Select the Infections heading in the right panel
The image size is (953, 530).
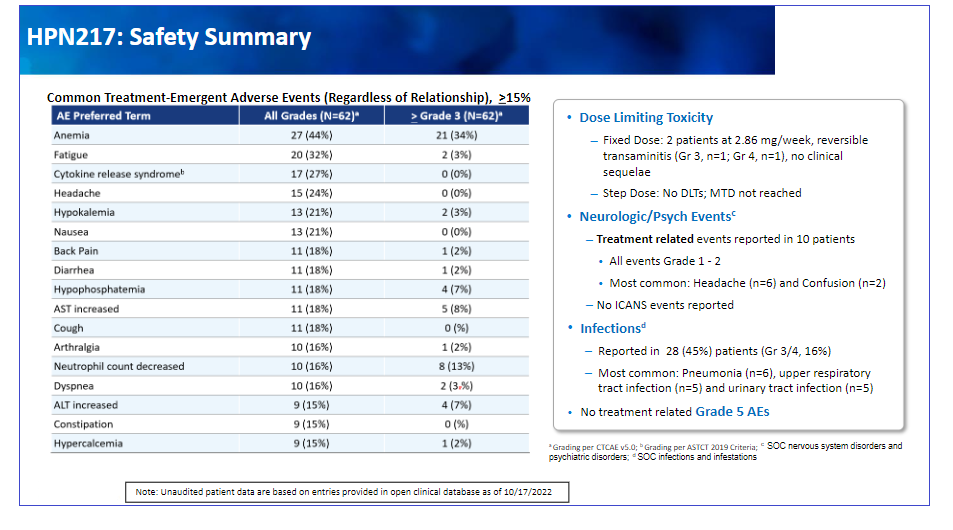click(612, 329)
